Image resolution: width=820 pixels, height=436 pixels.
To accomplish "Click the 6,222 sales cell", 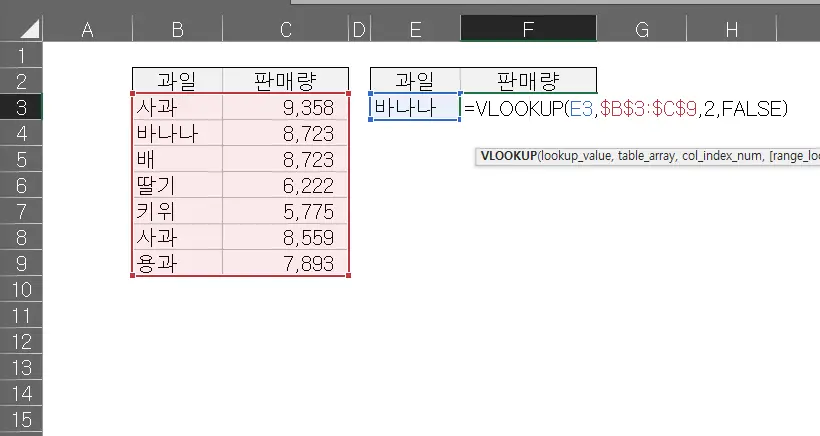I will [286, 186].
